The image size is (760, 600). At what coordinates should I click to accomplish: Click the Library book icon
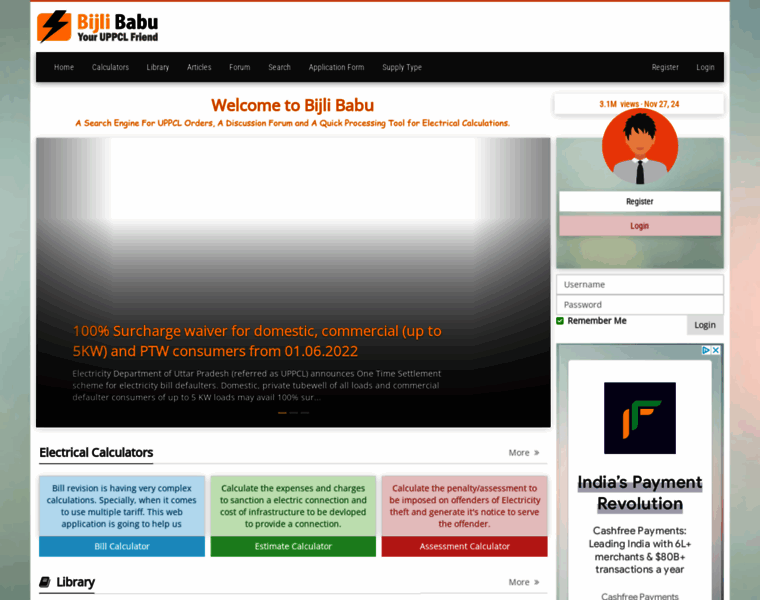click(x=45, y=582)
